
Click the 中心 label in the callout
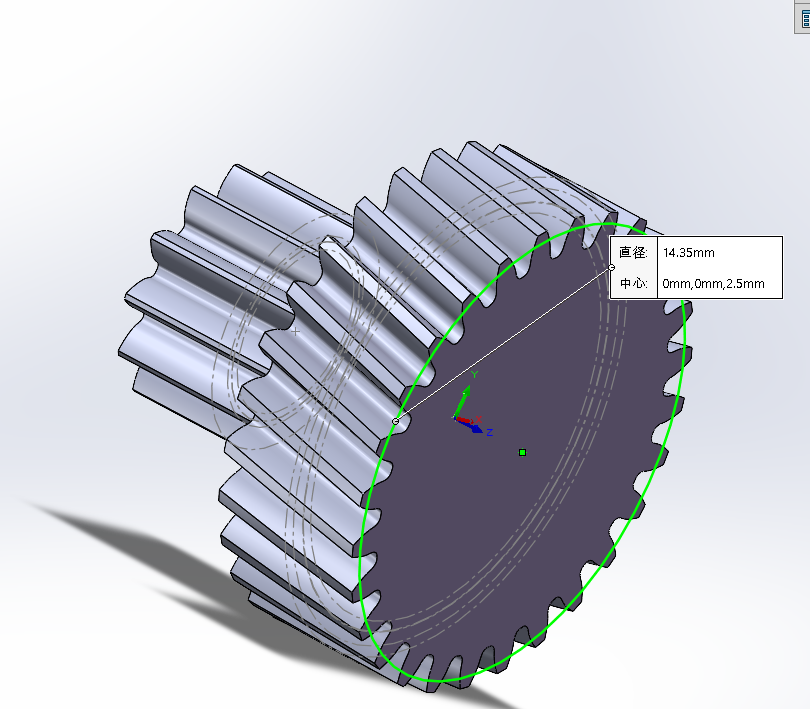pos(633,283)
